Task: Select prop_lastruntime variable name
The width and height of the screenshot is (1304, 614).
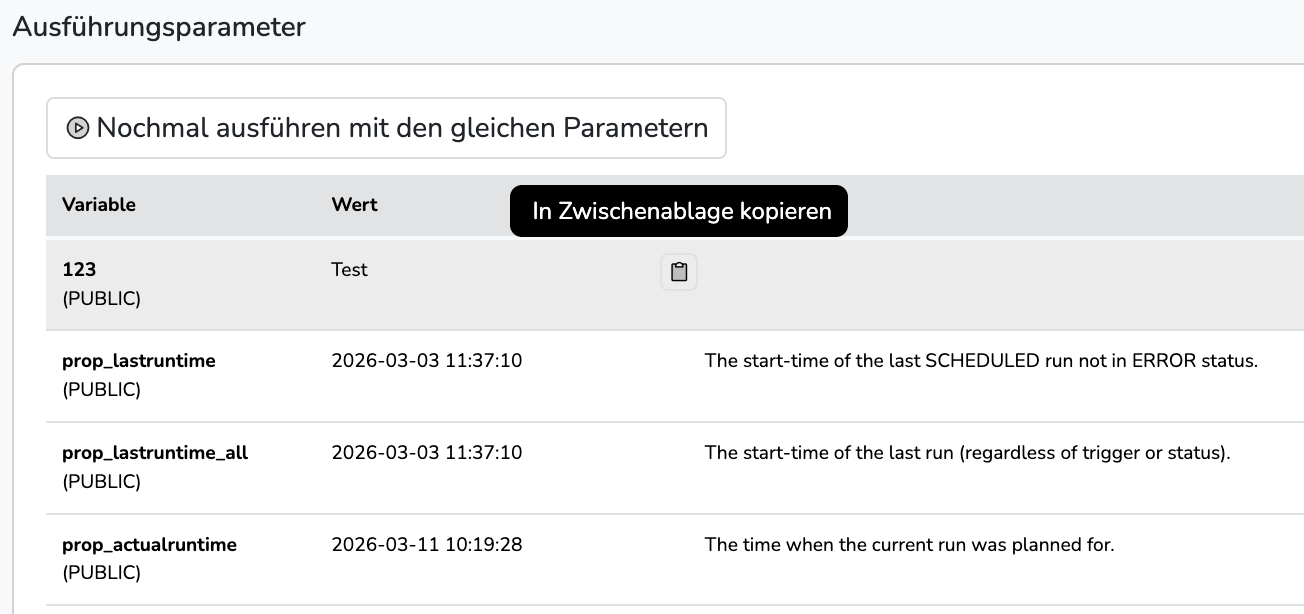Action: coord(138,361)
